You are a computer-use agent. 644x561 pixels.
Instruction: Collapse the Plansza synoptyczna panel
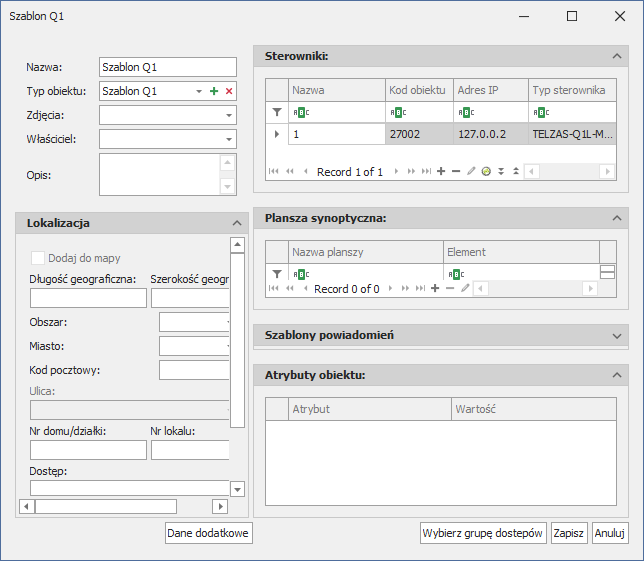[617, 218]
